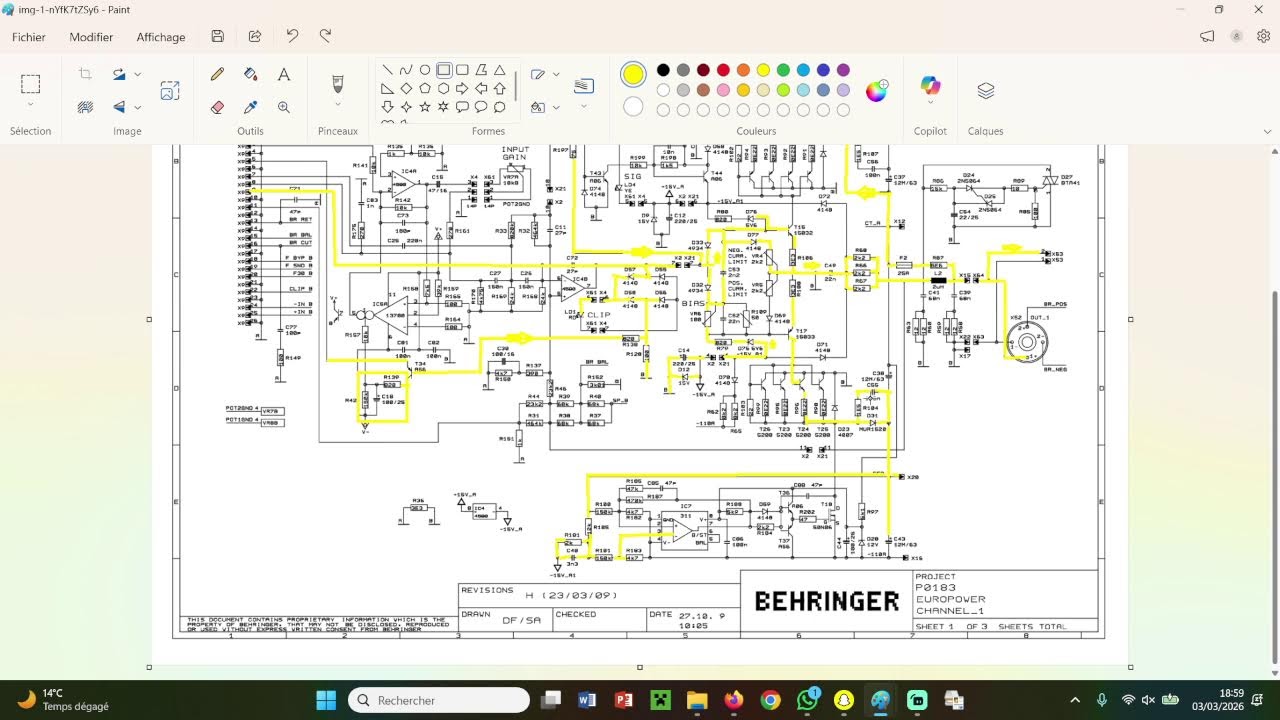Select the rounded rectangle shape

point(462,70)
